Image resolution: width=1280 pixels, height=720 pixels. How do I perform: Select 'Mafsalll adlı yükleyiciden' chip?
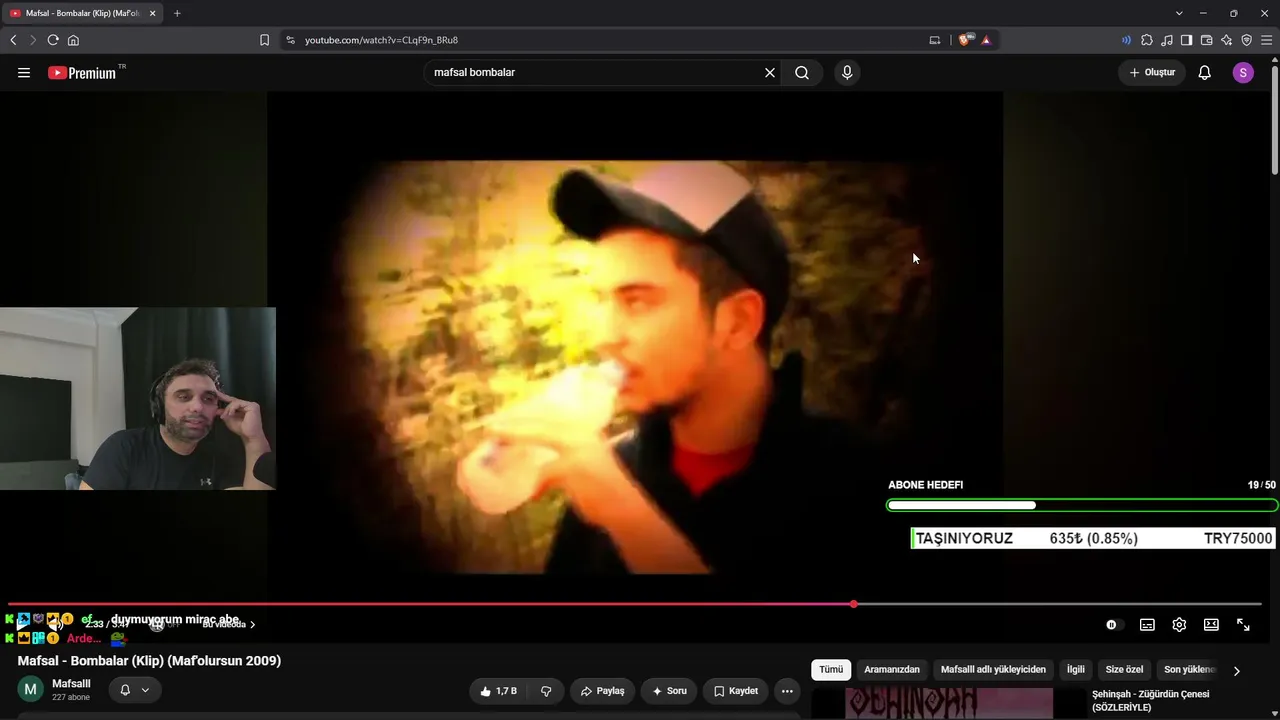(x=993, y=670)
